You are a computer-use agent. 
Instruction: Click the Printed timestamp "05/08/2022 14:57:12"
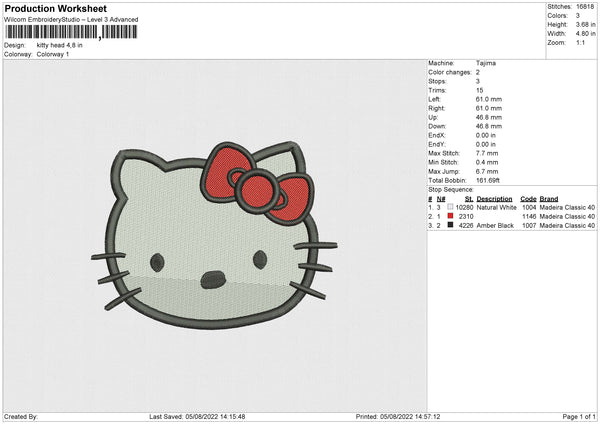410,416
